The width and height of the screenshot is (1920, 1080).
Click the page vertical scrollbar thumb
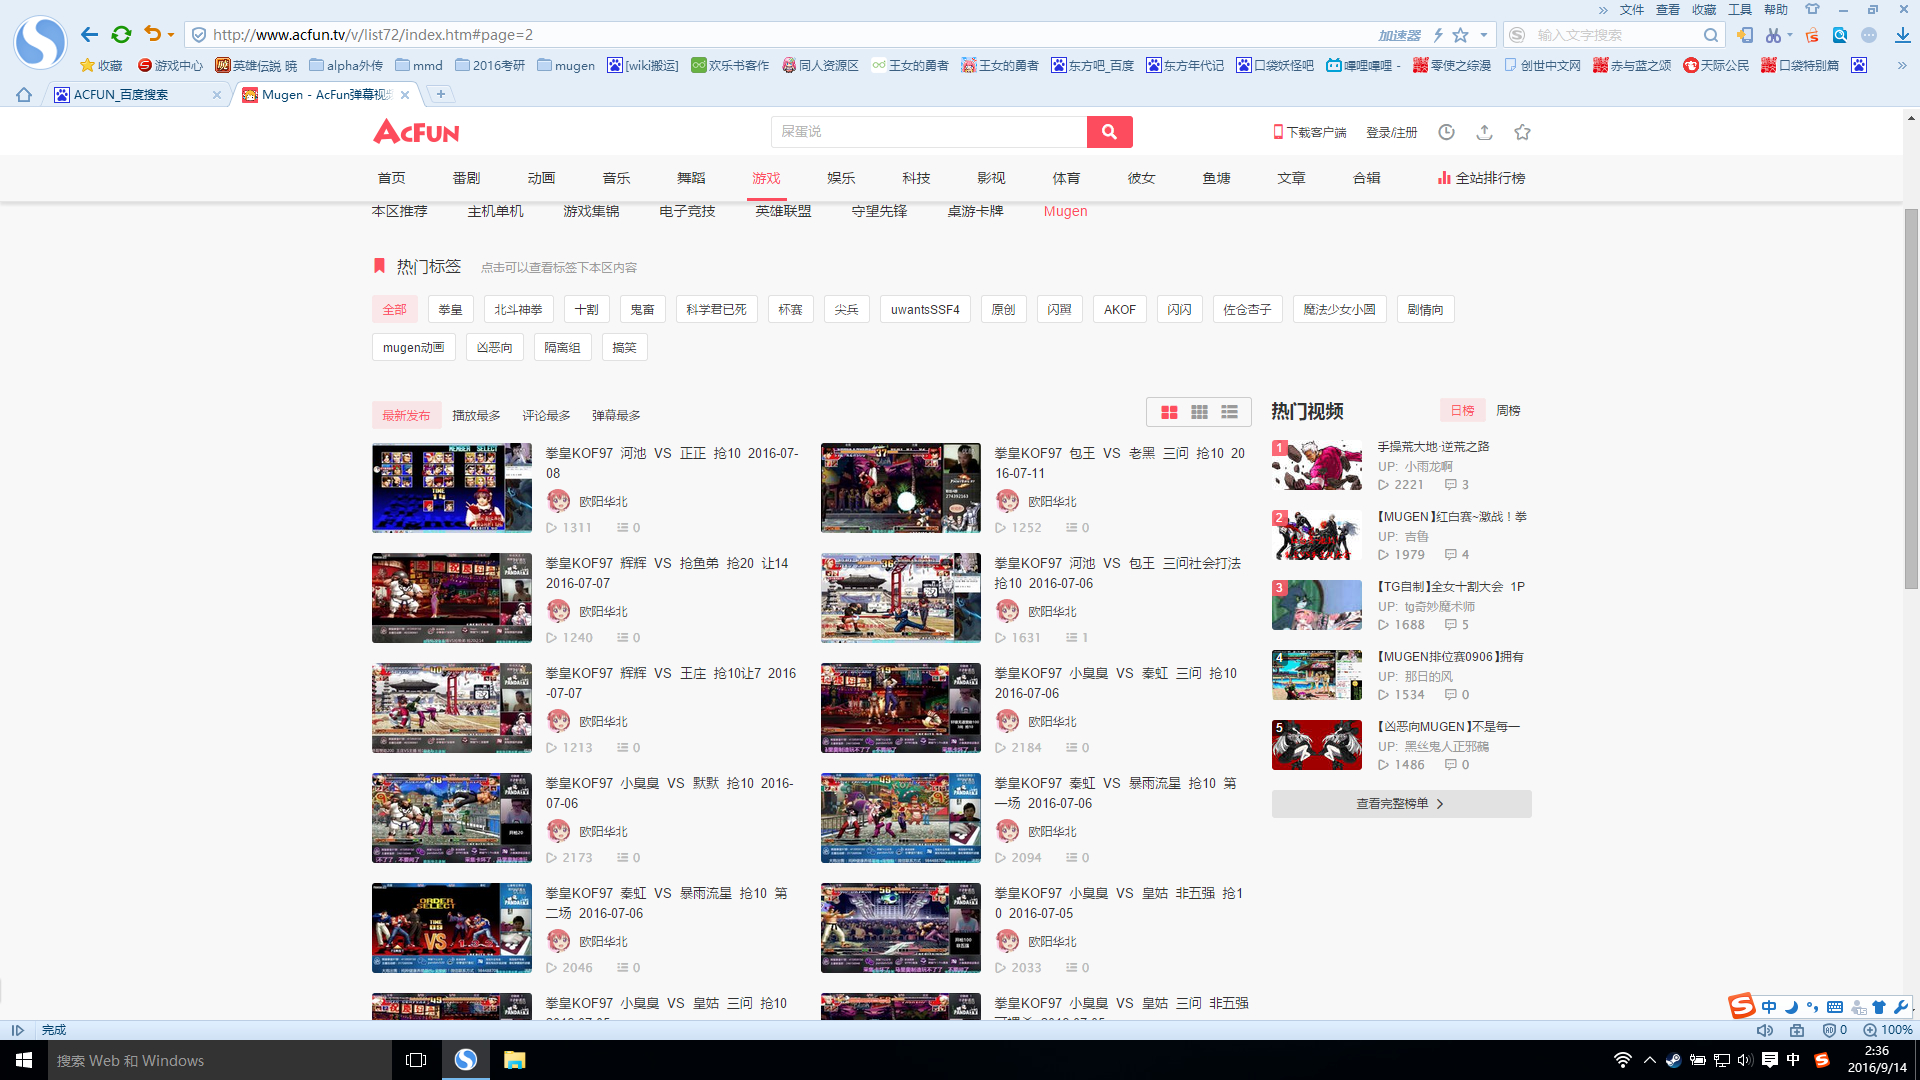click(x=1911, y=398)
